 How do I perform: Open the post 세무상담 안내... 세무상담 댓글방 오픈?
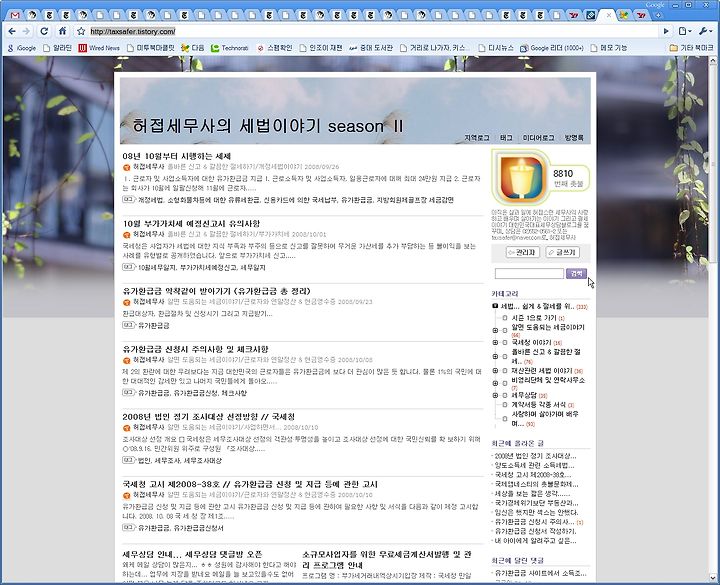click(192, 554)
